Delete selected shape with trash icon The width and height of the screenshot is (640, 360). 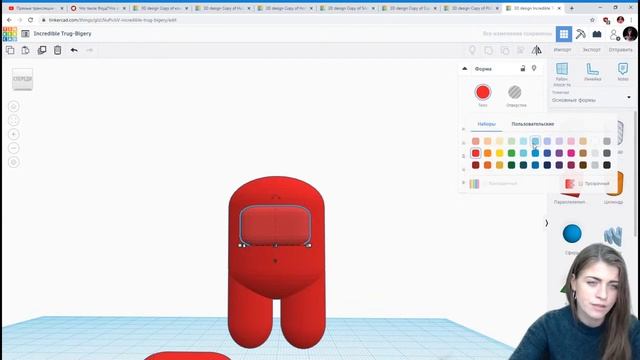point(58,50)
